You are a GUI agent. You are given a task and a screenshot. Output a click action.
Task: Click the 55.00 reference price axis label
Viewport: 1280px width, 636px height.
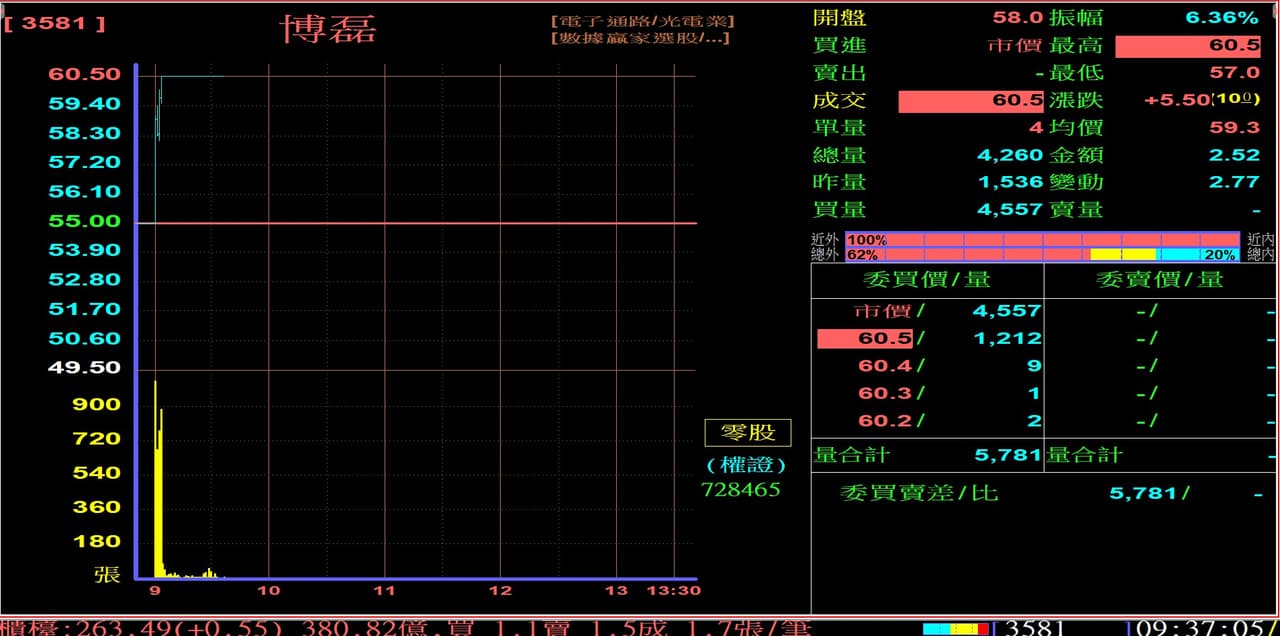click(85, 221)
